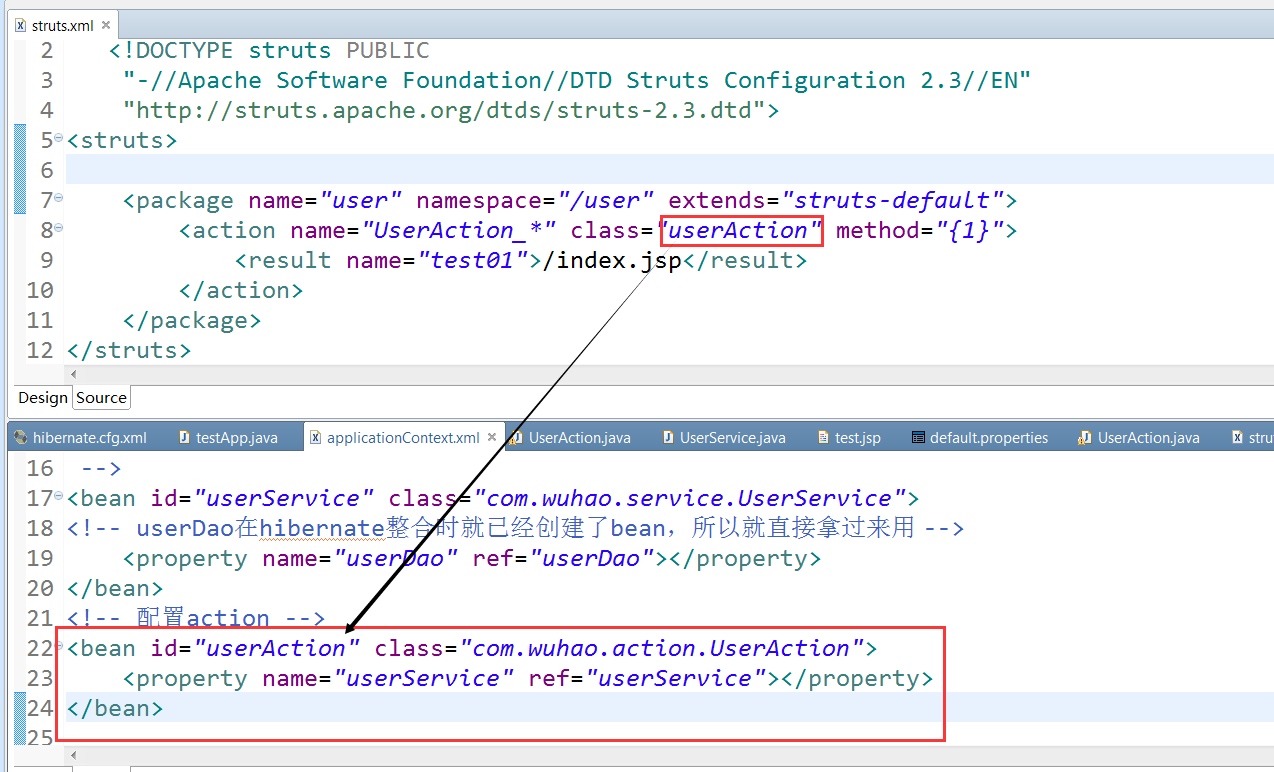This screenshot has width=1274, height=772.
Task: Open the default.properties editor tab
Action: (979, 437)
